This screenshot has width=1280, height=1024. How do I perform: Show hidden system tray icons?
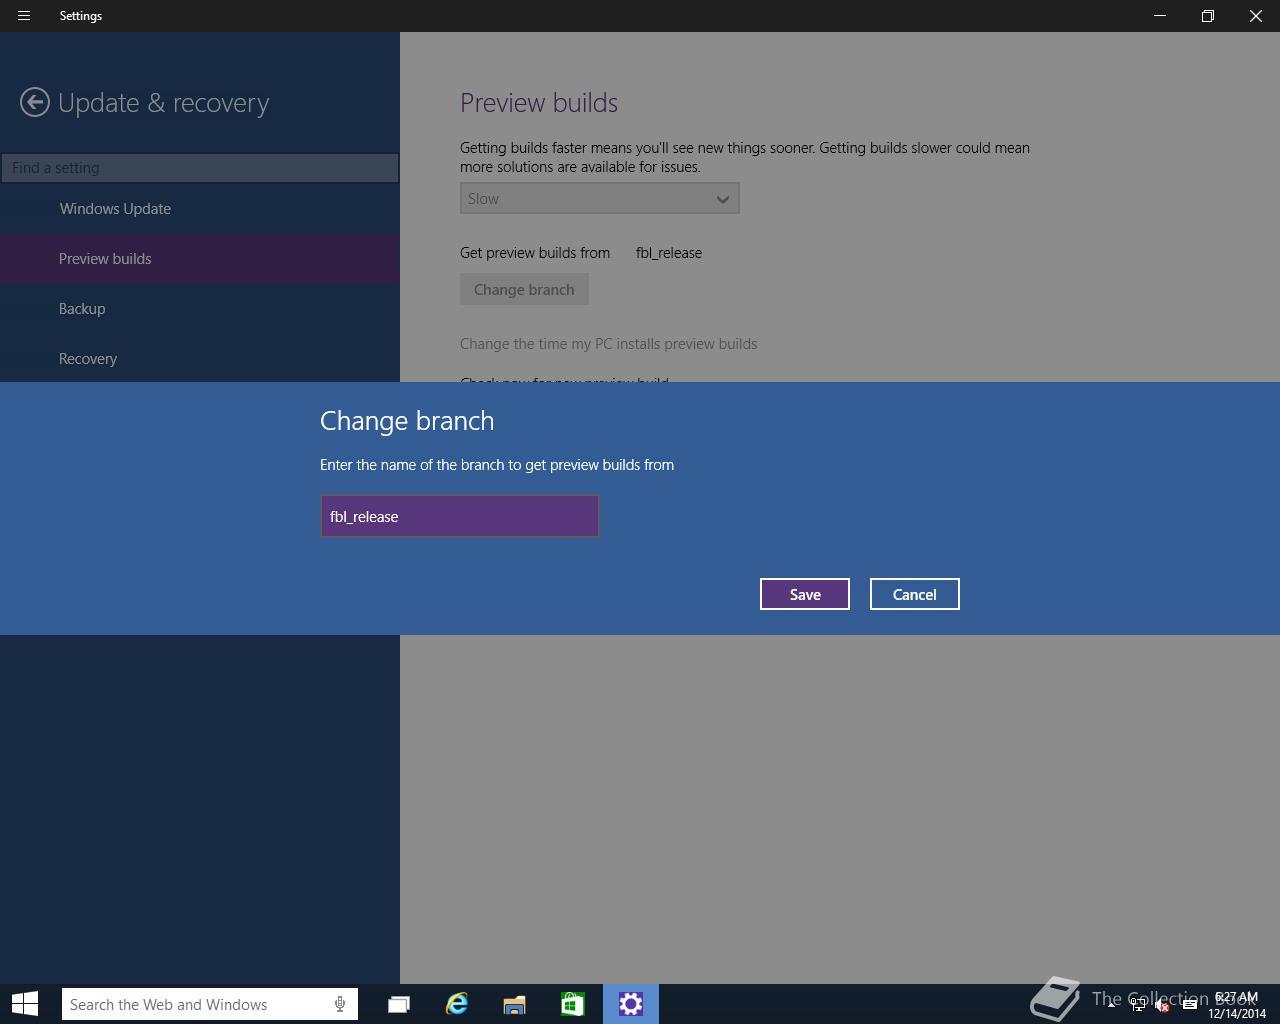click(1112, 1004)
